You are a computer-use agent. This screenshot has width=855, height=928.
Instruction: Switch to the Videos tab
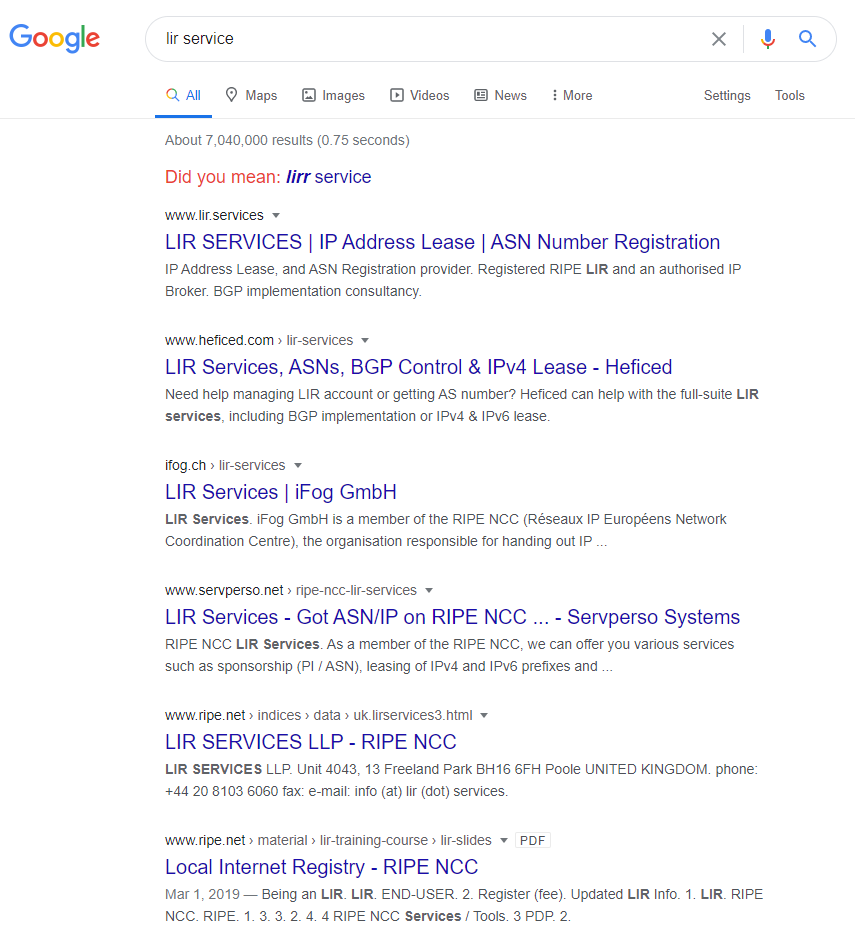(420, 95)
